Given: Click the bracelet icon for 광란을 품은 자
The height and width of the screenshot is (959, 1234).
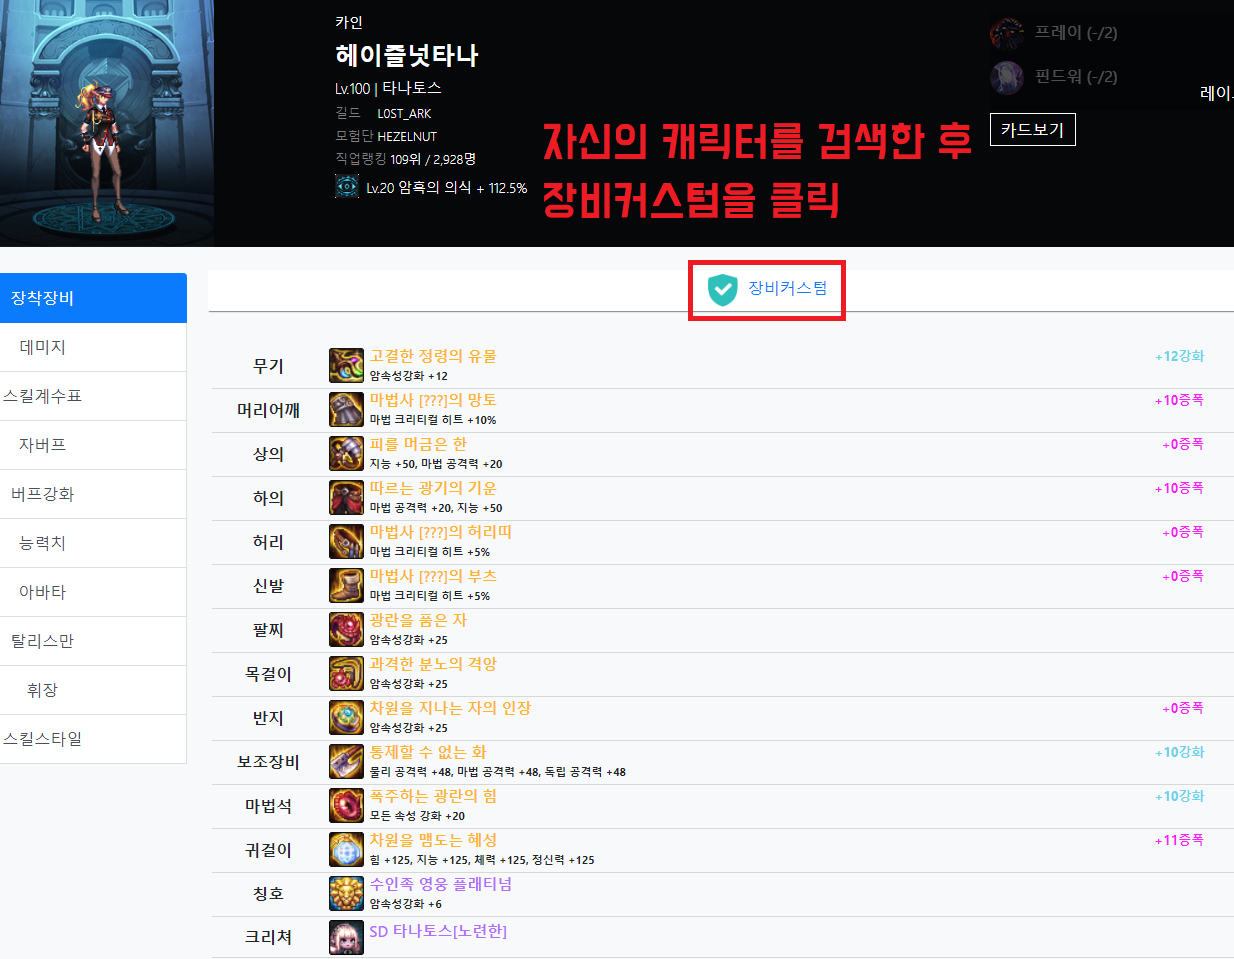Looking at the screenshot, I should (x=346, y=630).
